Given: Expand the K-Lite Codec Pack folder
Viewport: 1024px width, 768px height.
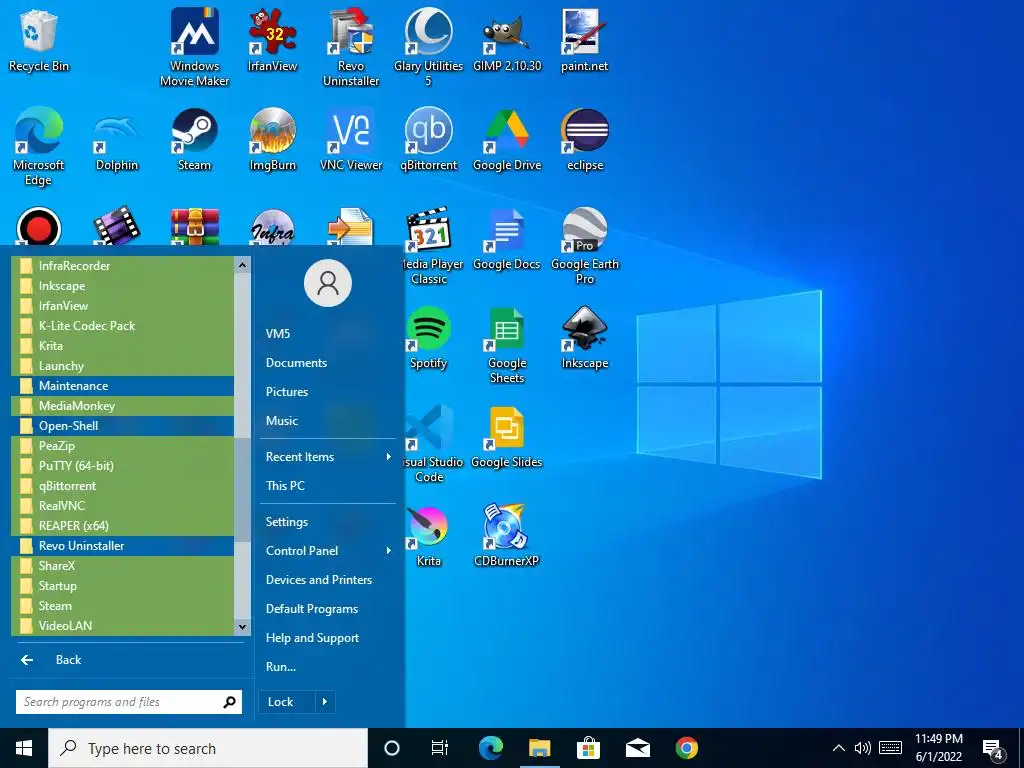Looking at the screenshot, I should [123, 326].
